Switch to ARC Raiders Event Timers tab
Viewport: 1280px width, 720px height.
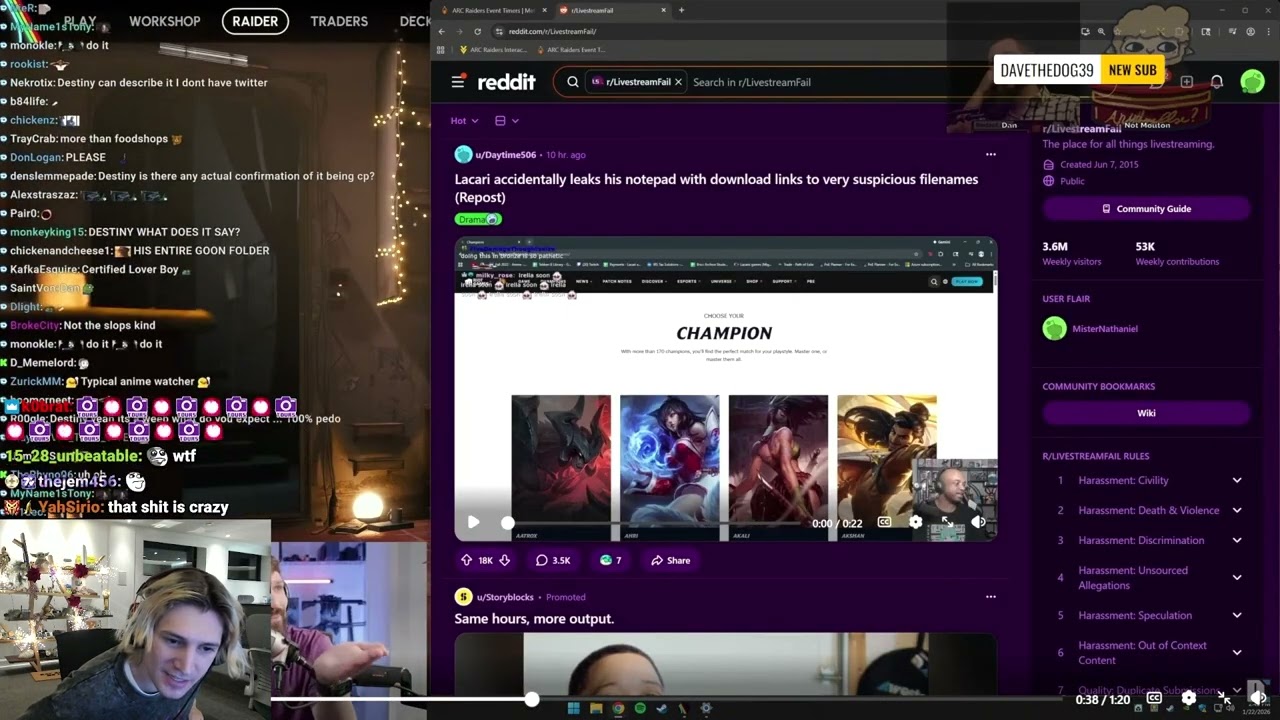click(x=492, y=10)
